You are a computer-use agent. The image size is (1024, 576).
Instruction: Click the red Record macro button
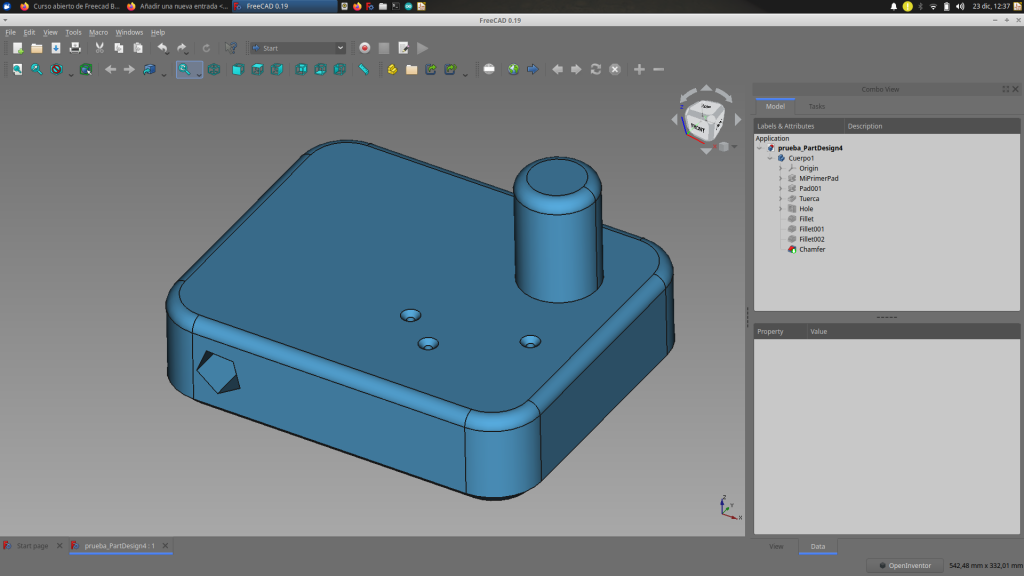365,48
